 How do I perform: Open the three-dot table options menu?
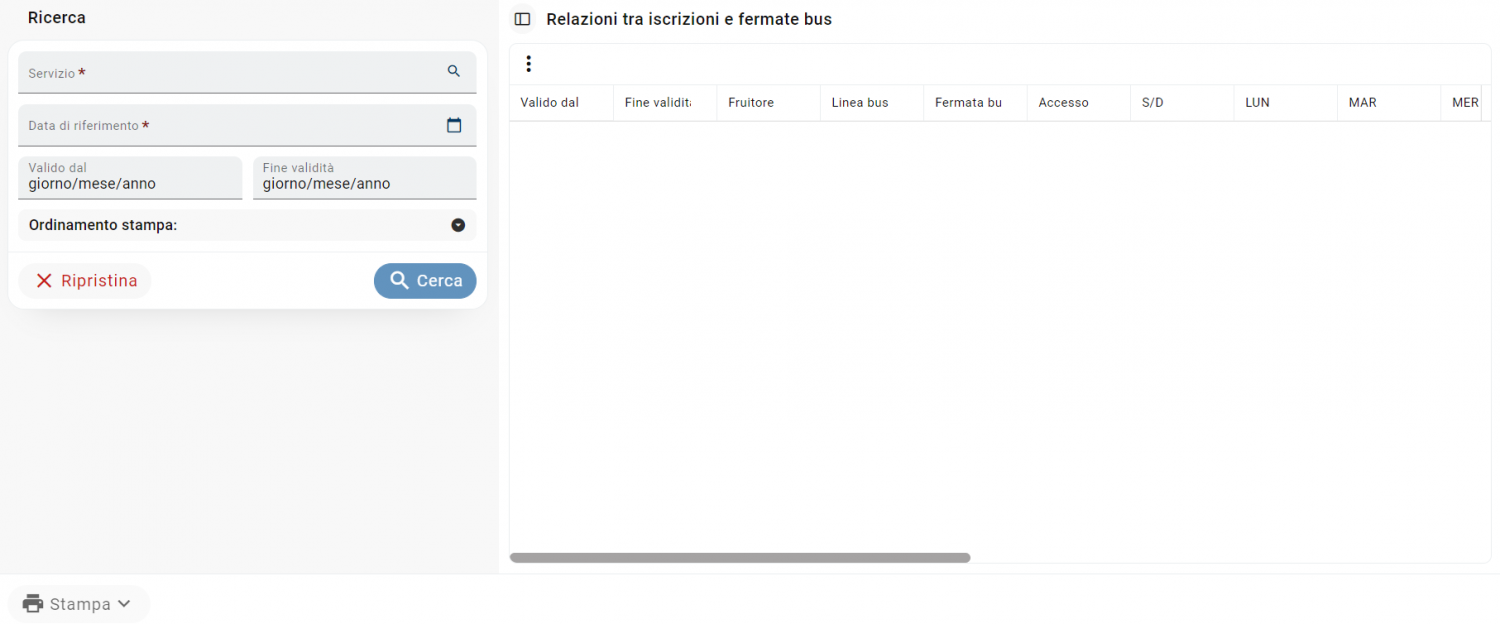(x=528, y=64)
